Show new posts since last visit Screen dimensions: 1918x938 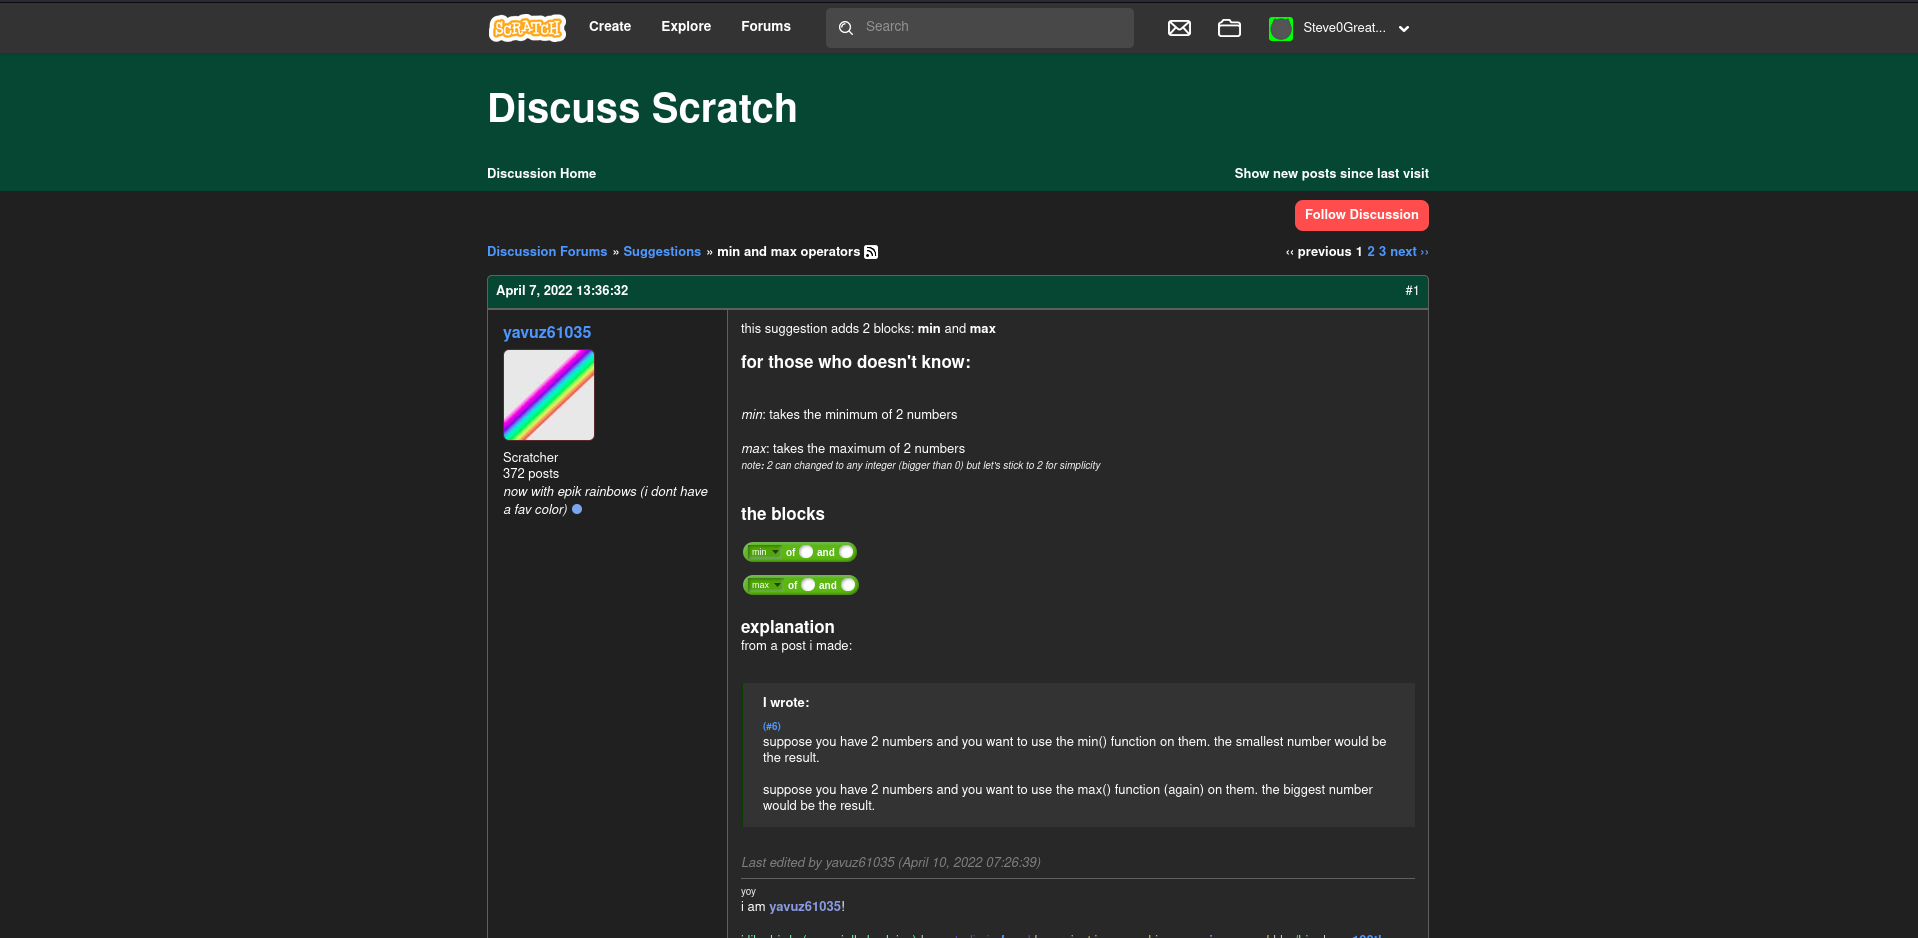(1331, 173)
